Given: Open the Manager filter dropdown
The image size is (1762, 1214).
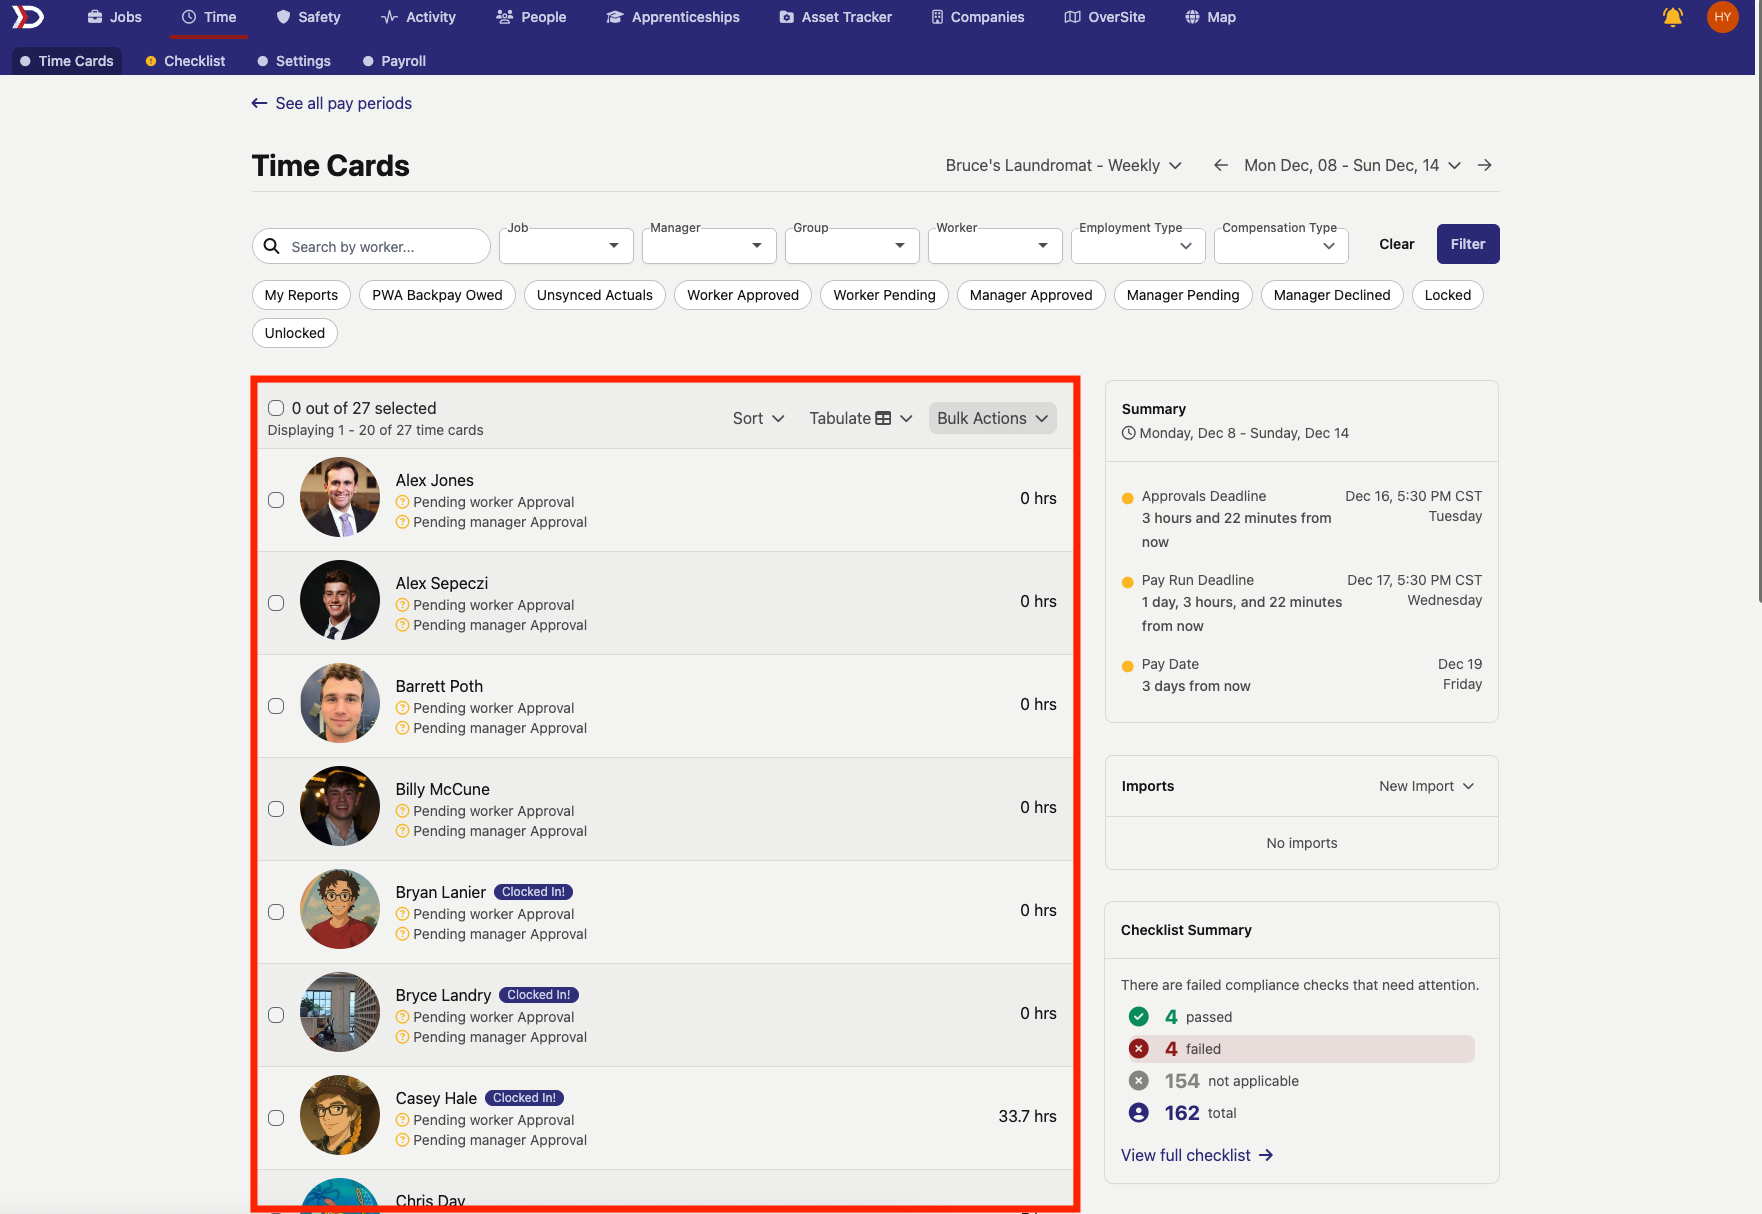Looking at the screenshot, I should point(709,246).
